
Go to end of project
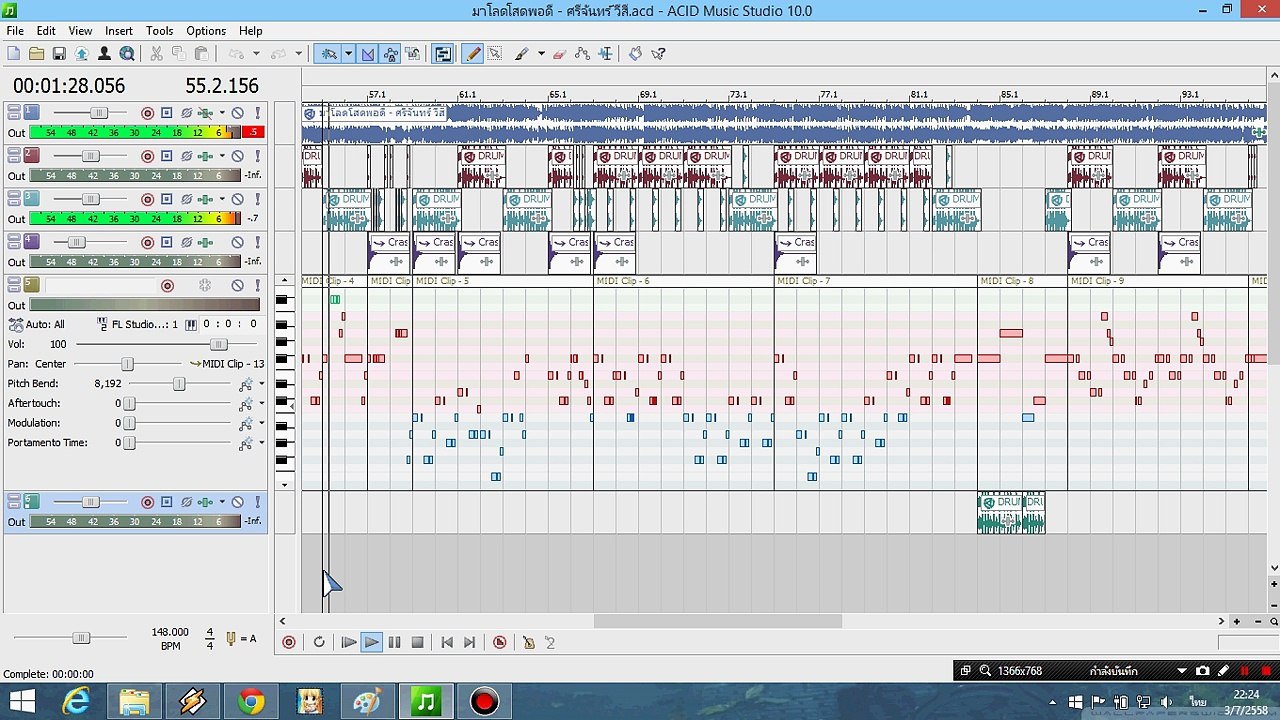(470, 642)
